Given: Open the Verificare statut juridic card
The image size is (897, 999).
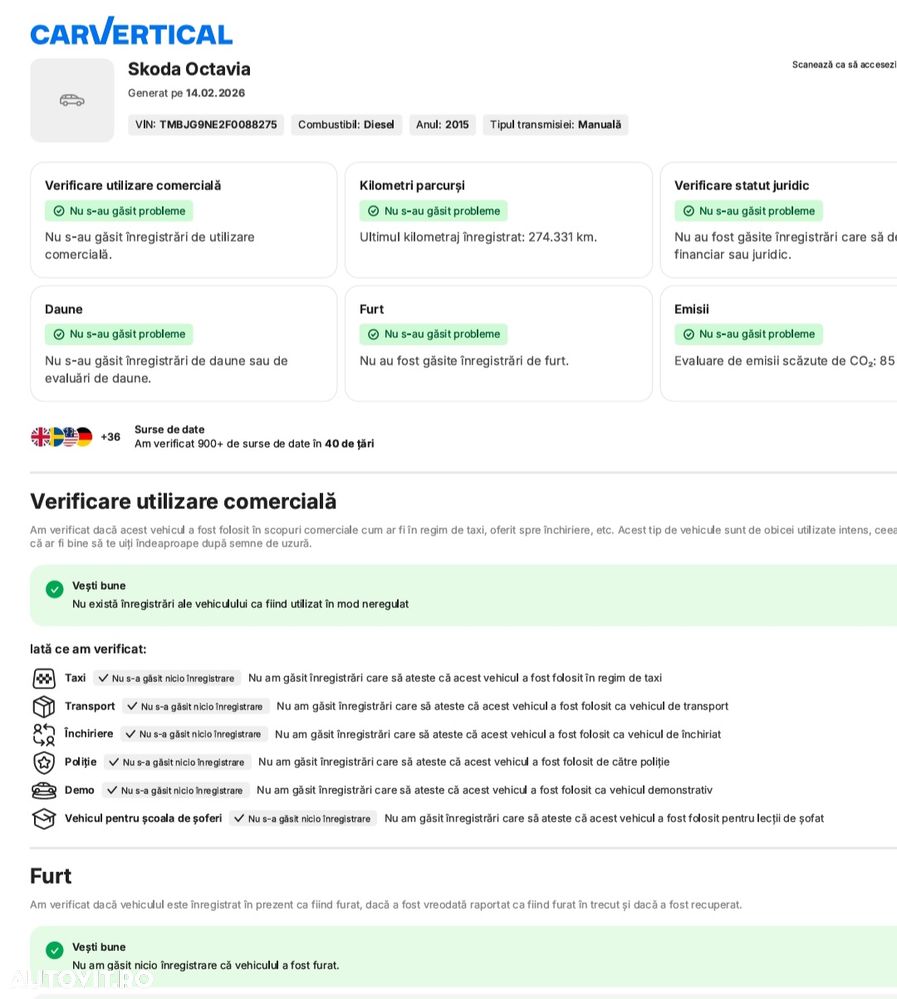Looking at the screenshot, I should [x=779, y=220].
